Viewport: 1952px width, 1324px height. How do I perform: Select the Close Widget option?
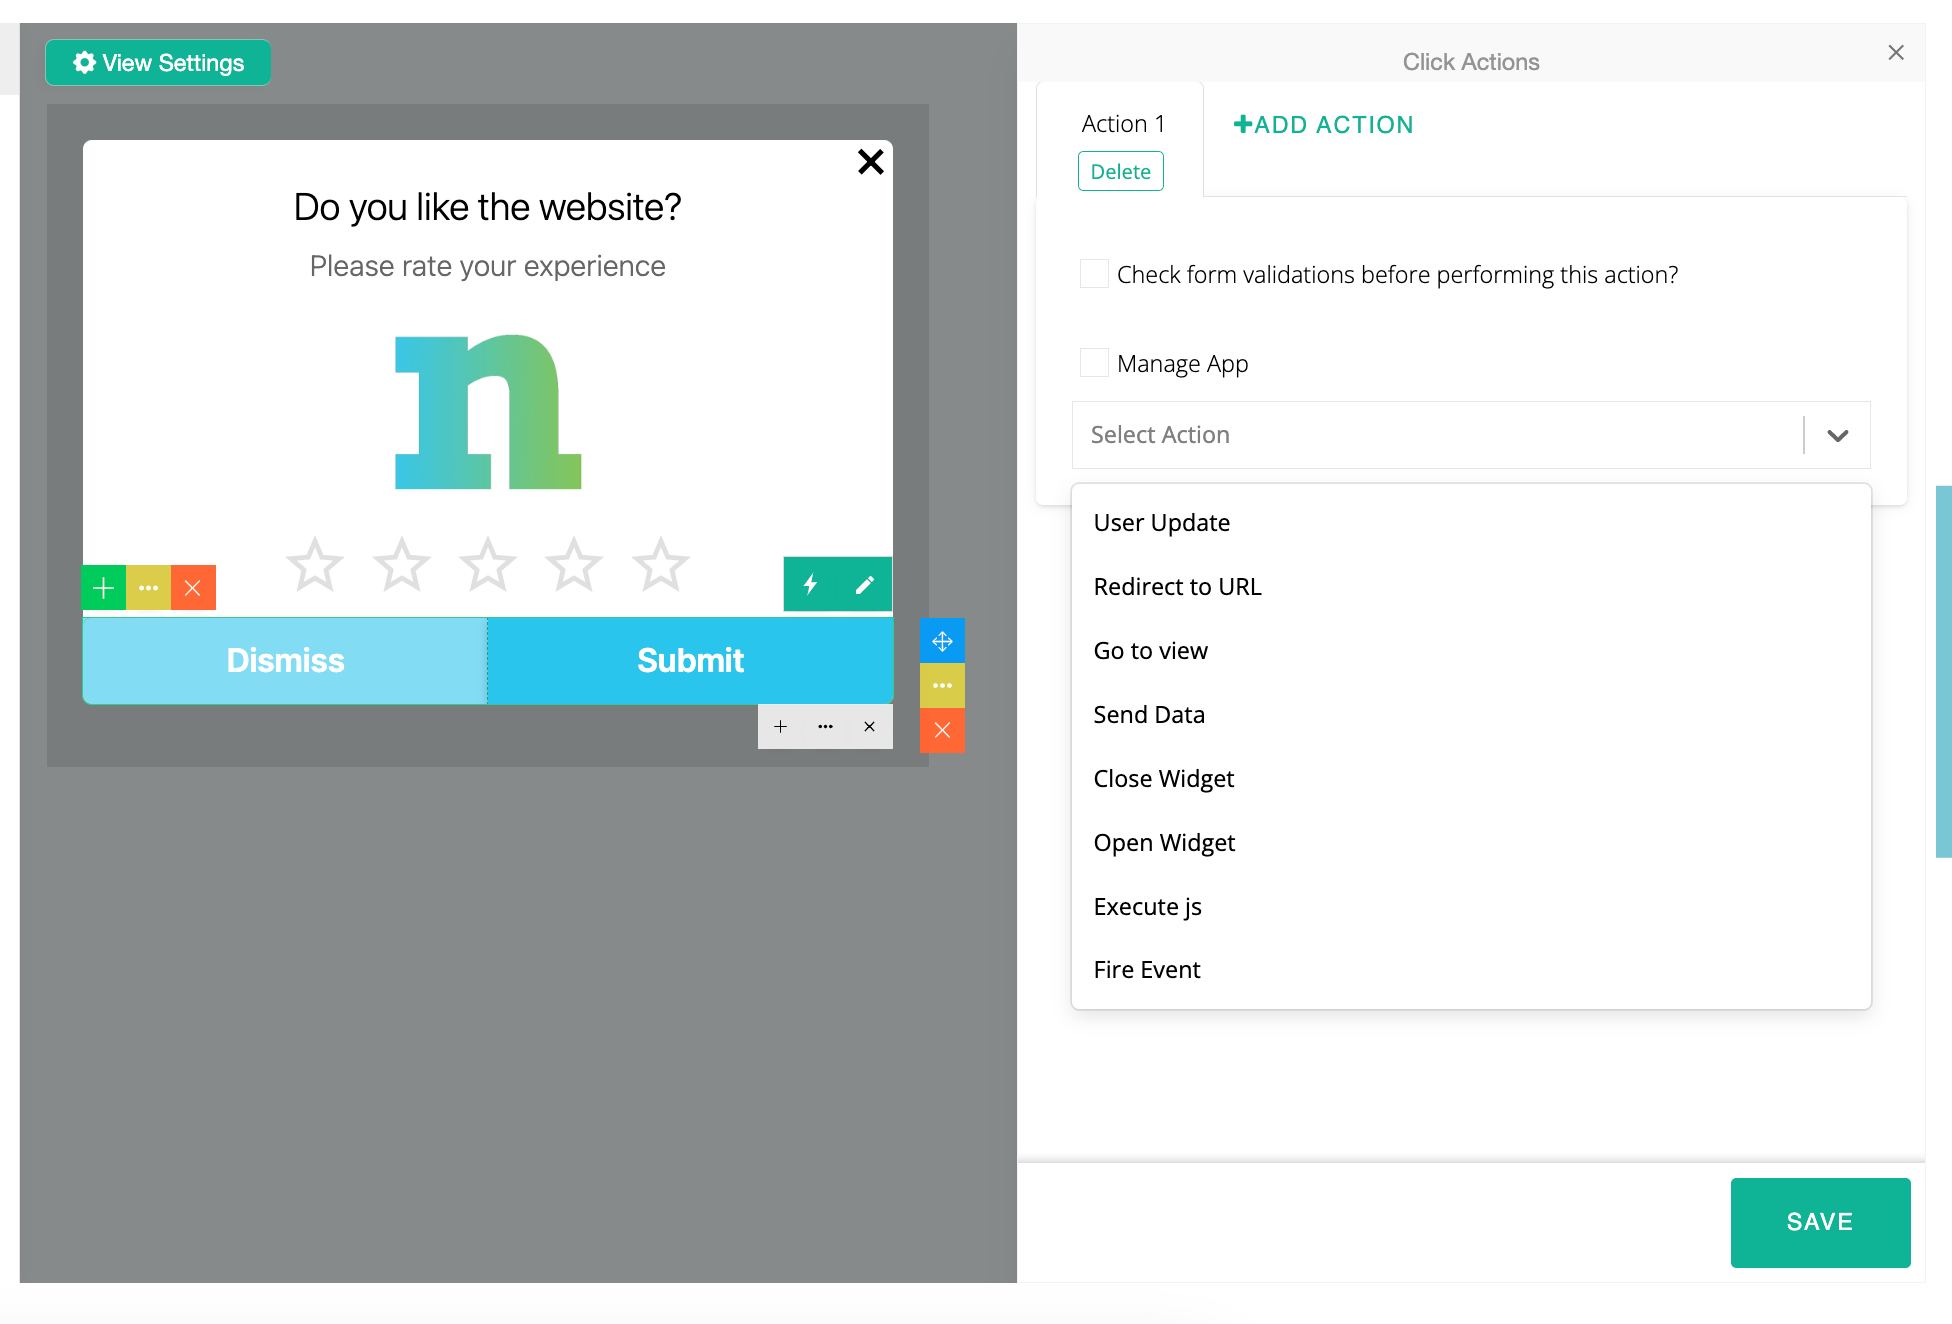[1163, 779]
